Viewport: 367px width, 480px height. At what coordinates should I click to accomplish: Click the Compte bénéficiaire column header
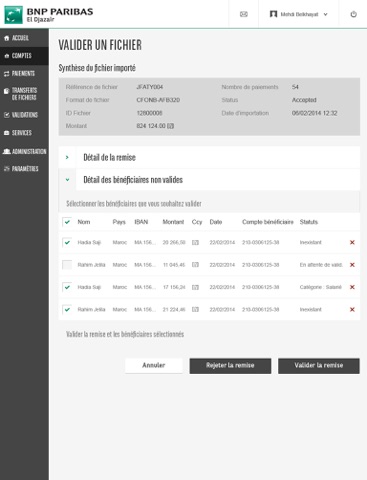268,222
